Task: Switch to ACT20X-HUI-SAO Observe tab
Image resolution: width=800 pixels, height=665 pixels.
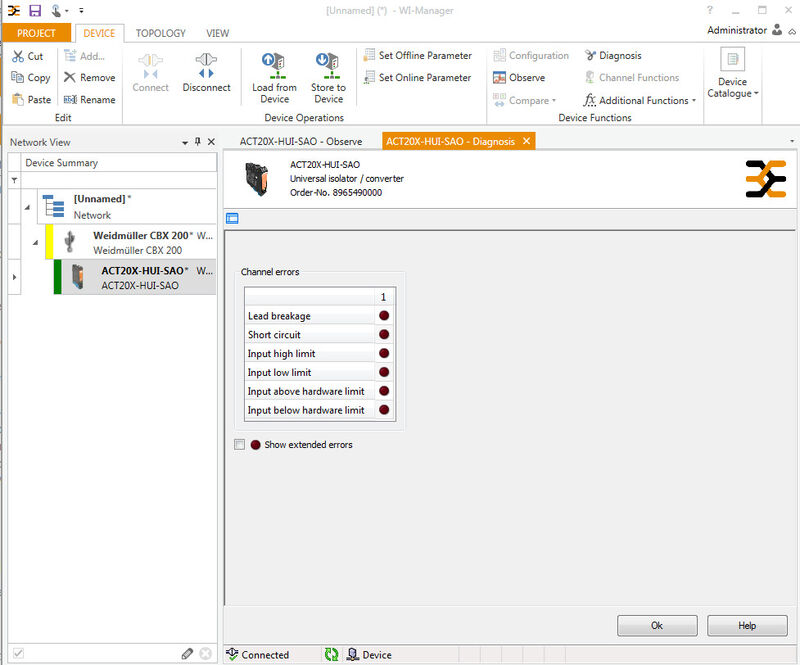Action: pyautogui.click(x=300, y=142)
